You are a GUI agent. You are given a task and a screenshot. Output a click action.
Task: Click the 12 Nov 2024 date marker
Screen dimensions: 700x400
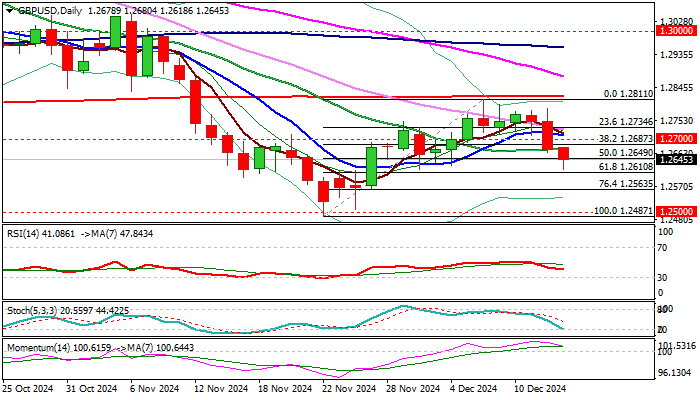pyautogui.click(x=221, y=389)
